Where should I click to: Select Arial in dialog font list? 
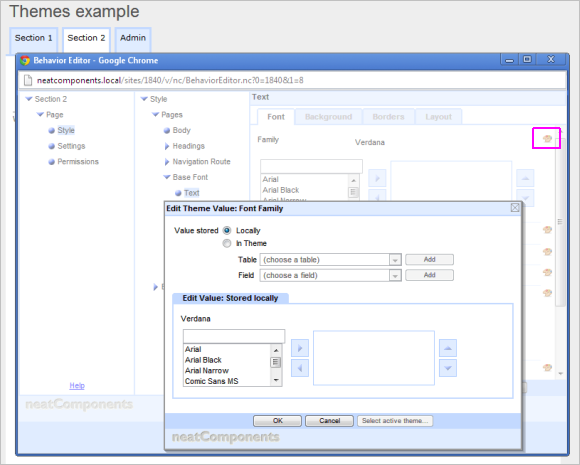193,349
